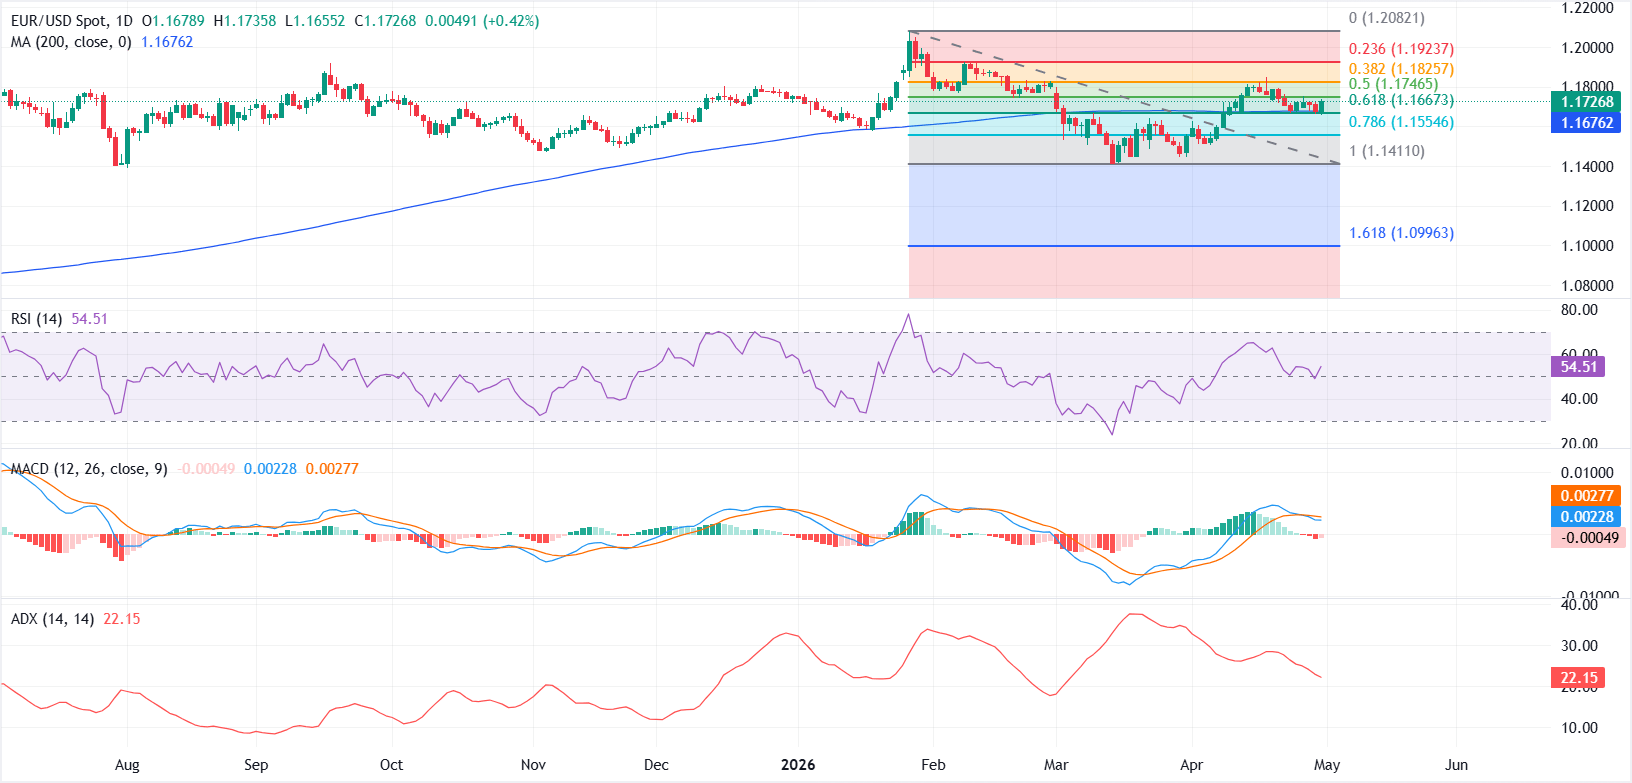Click the 1.10000 price scale label
This screenshot has height=783, width=1632.
coord(1587,246)
